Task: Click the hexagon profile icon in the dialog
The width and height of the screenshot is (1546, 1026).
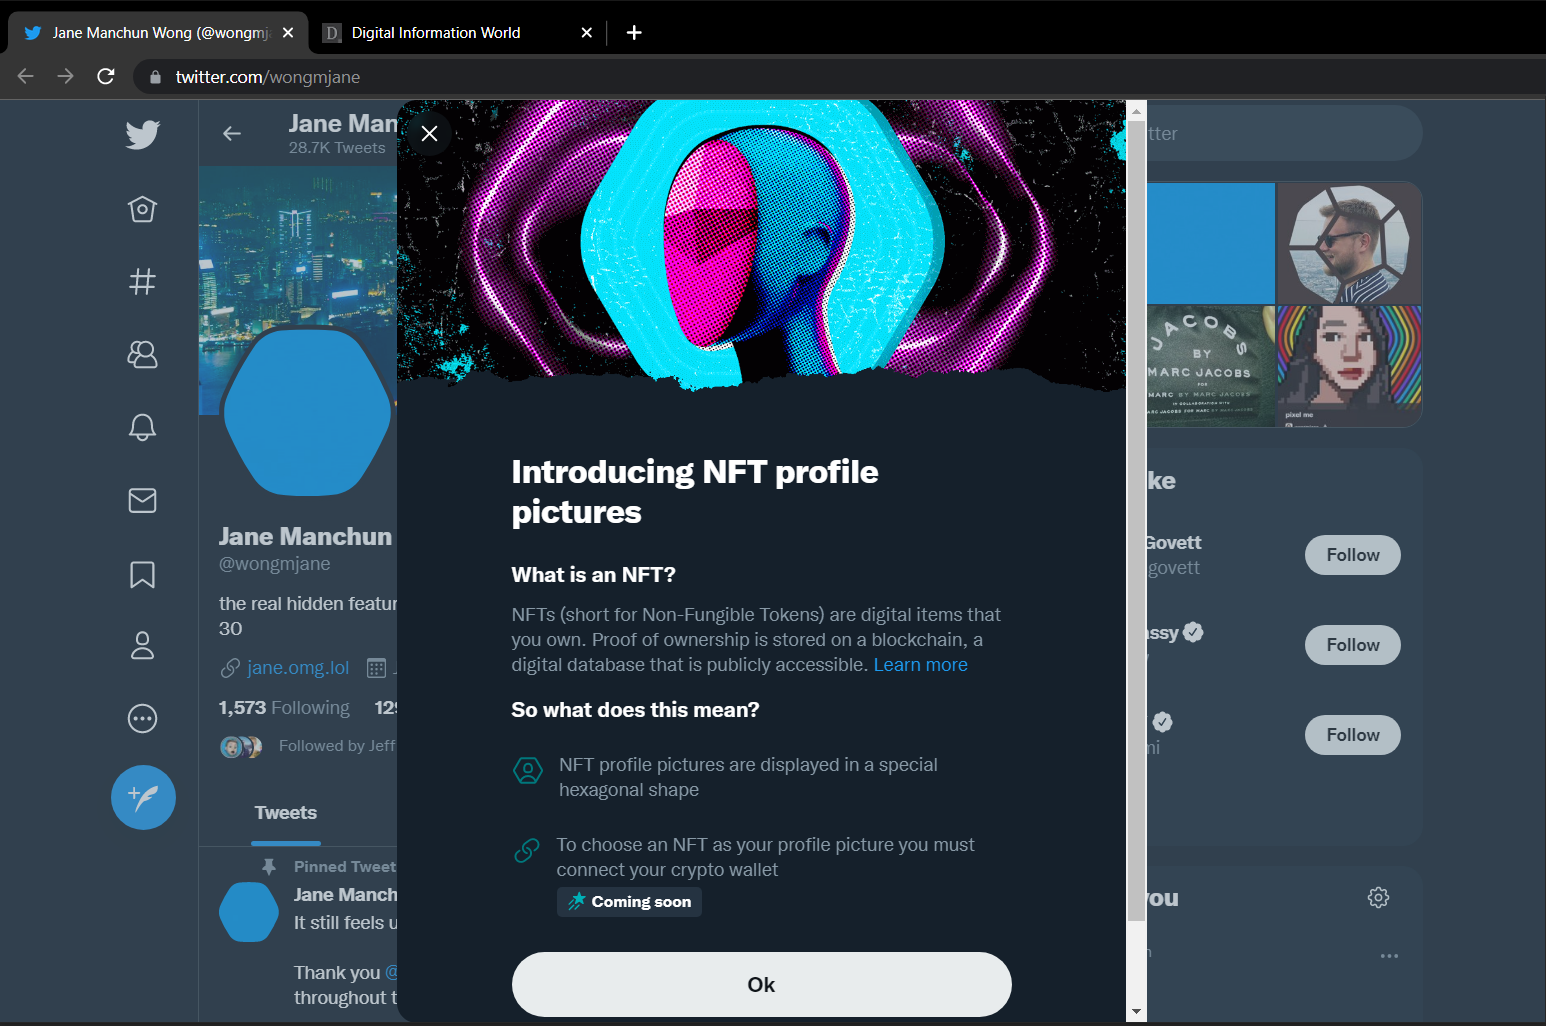Action: [x=528, y=770]
